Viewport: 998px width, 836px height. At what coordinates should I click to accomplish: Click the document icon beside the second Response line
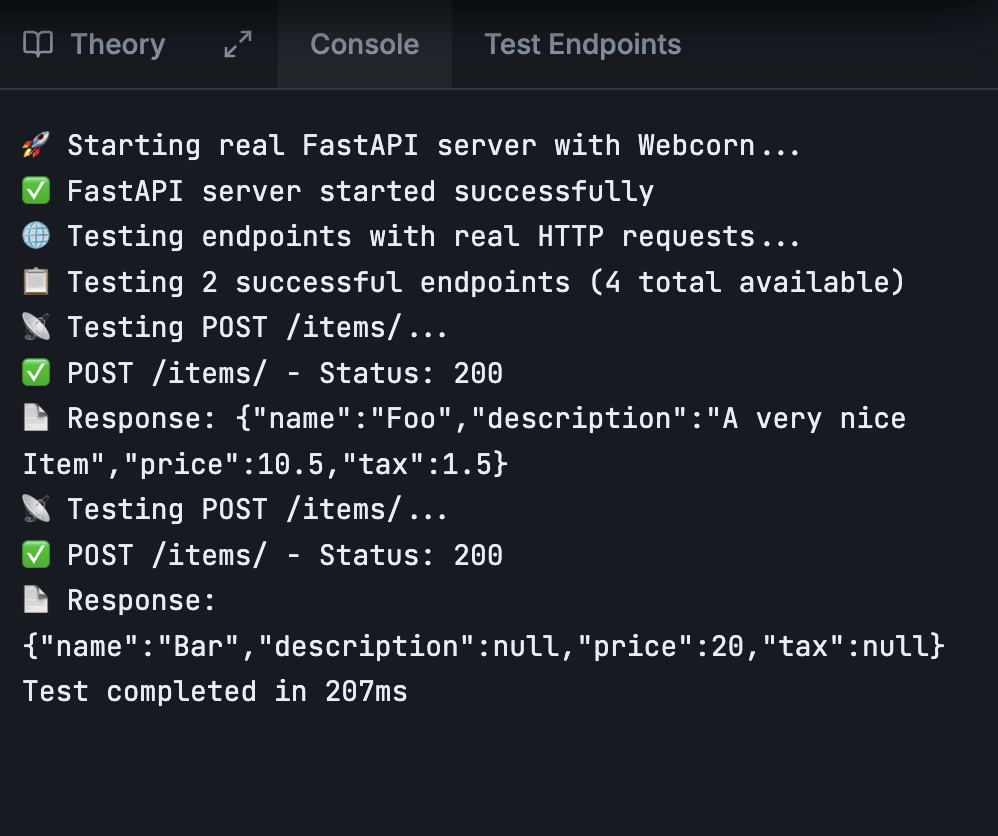pos(36,600)
